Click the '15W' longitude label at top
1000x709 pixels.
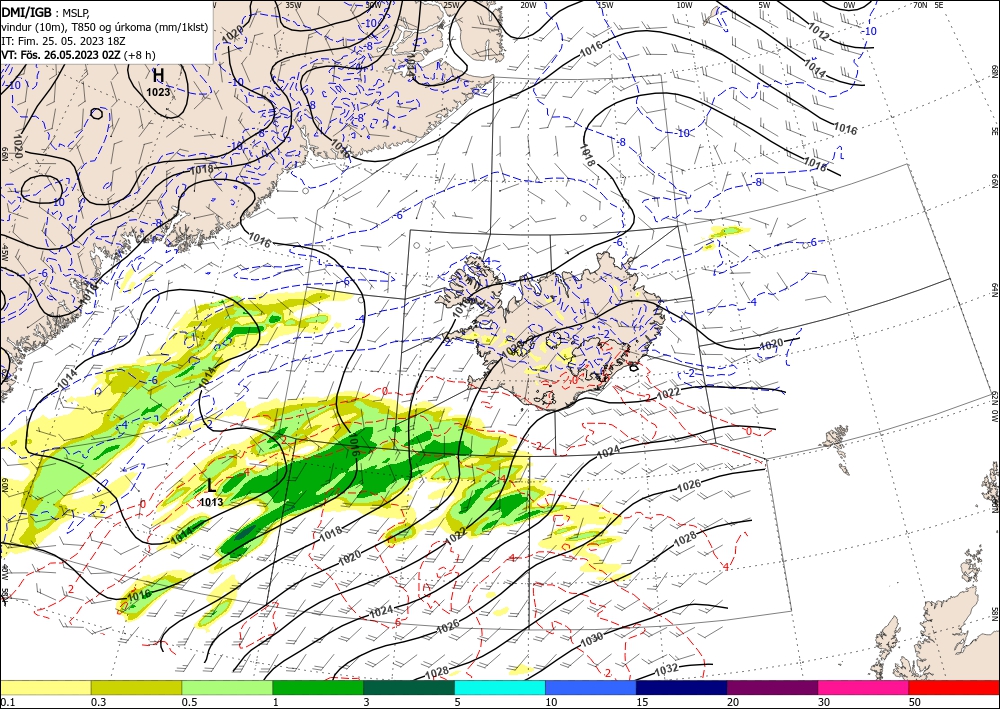pyautogui.click(x=605, y=5)
